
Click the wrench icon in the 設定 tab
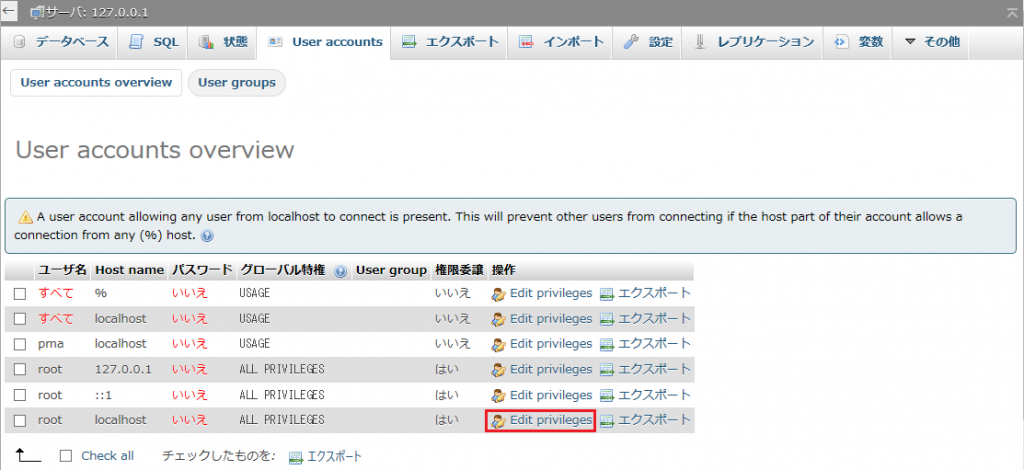631,42
